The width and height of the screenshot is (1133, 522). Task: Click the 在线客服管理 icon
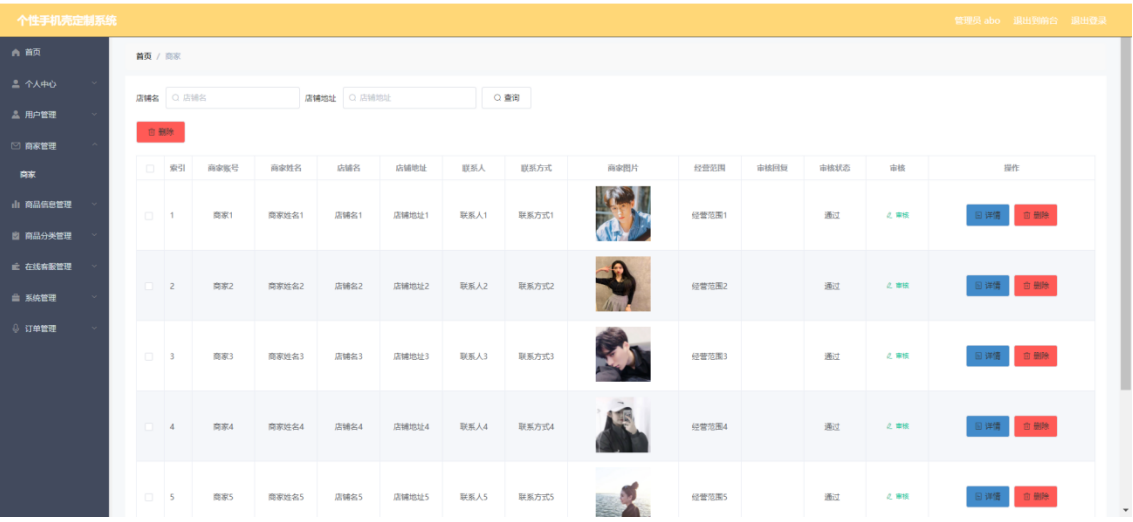click(x=15, y=267)
